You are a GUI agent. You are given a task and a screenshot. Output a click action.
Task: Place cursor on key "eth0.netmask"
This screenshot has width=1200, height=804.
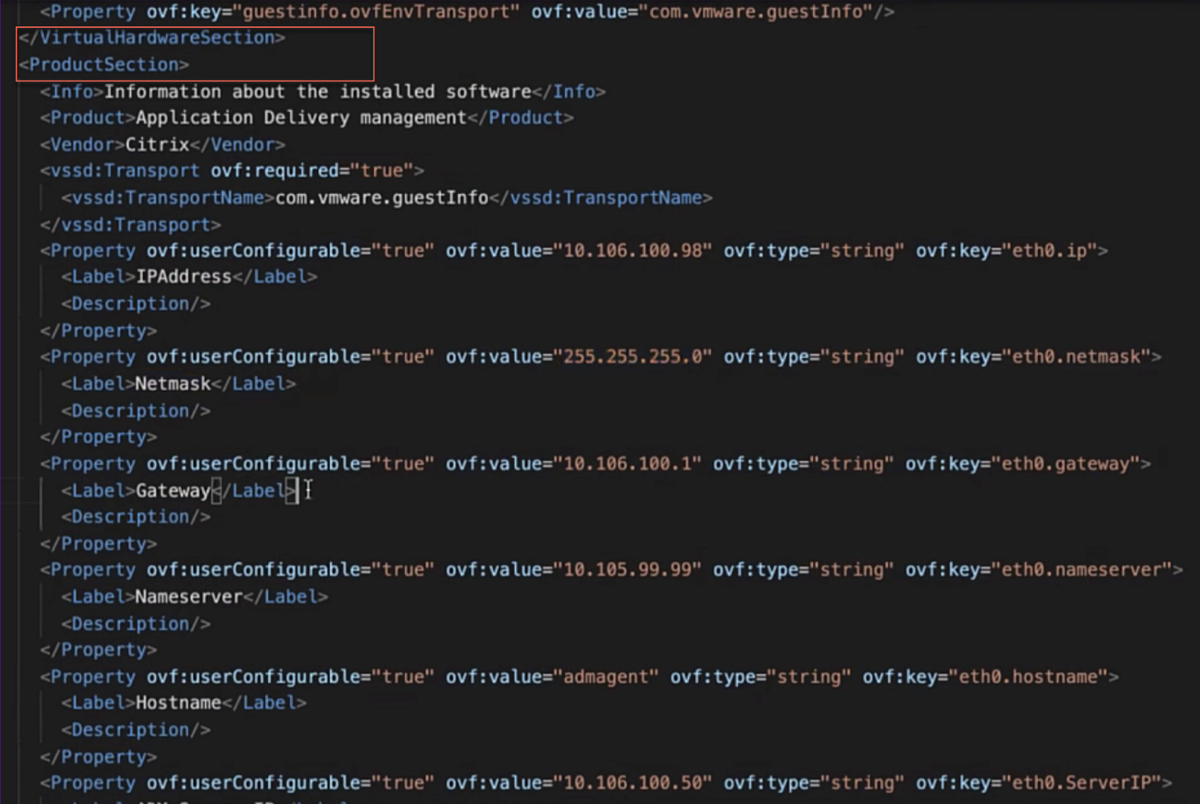[x=1076, y=357]
